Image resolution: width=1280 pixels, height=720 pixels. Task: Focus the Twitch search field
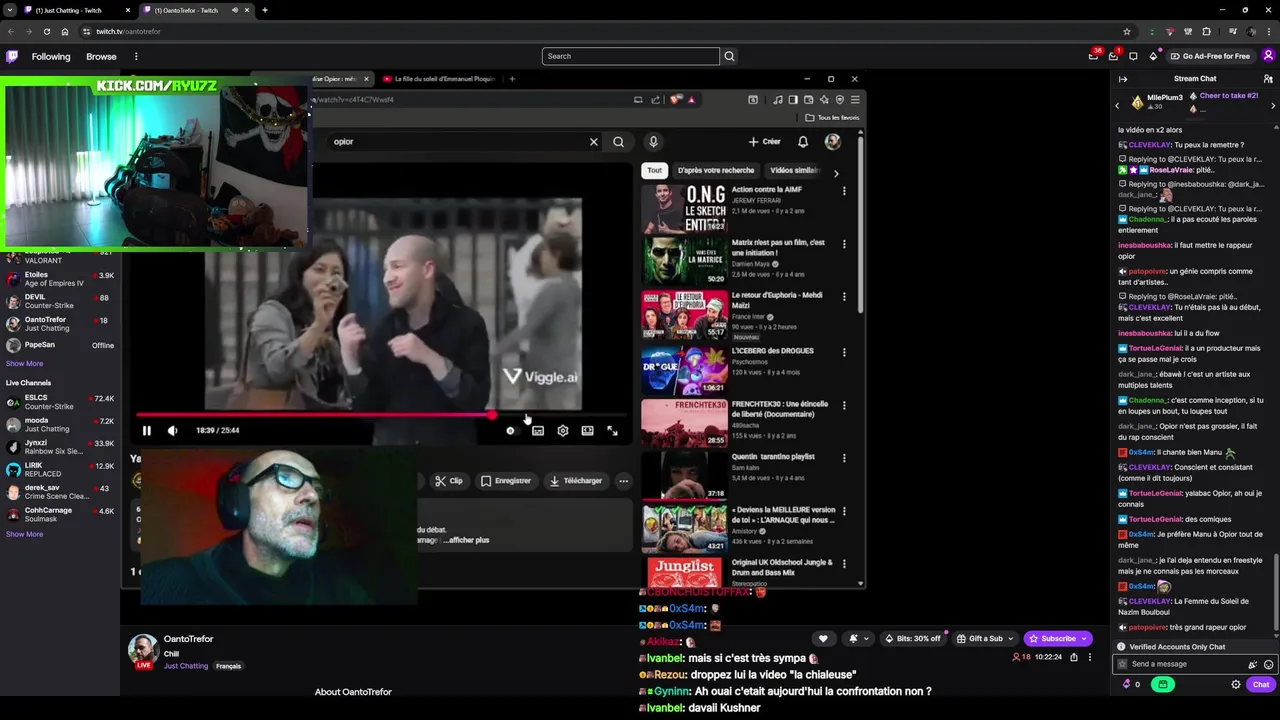(631, 56)
